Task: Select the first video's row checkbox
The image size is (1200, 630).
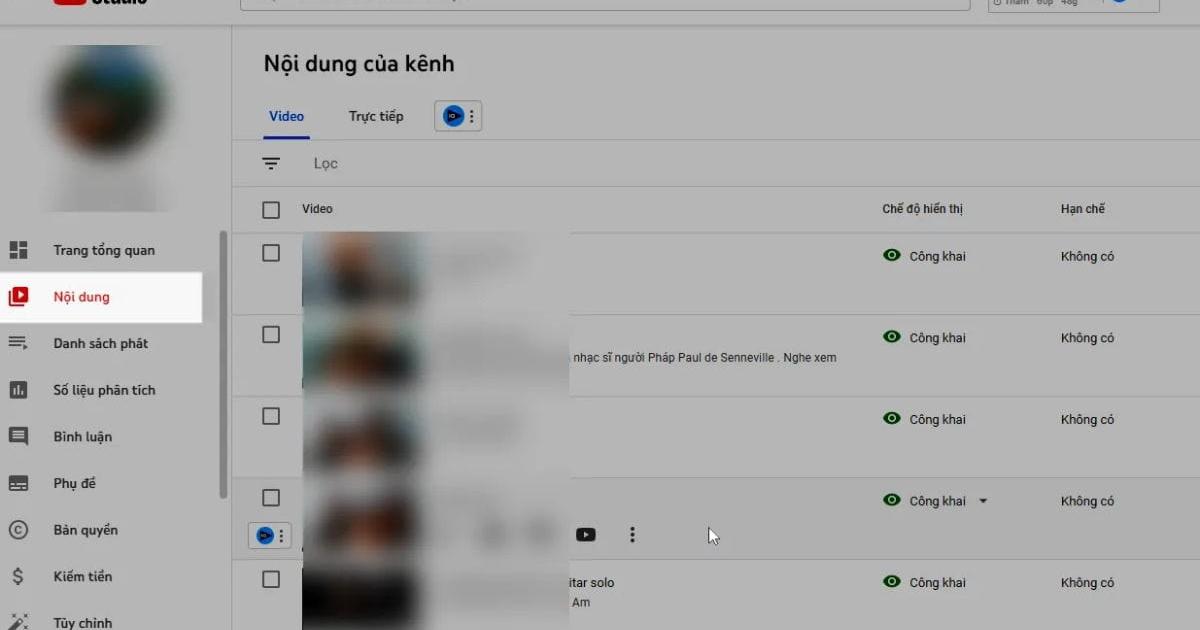Action: [270, 253]
